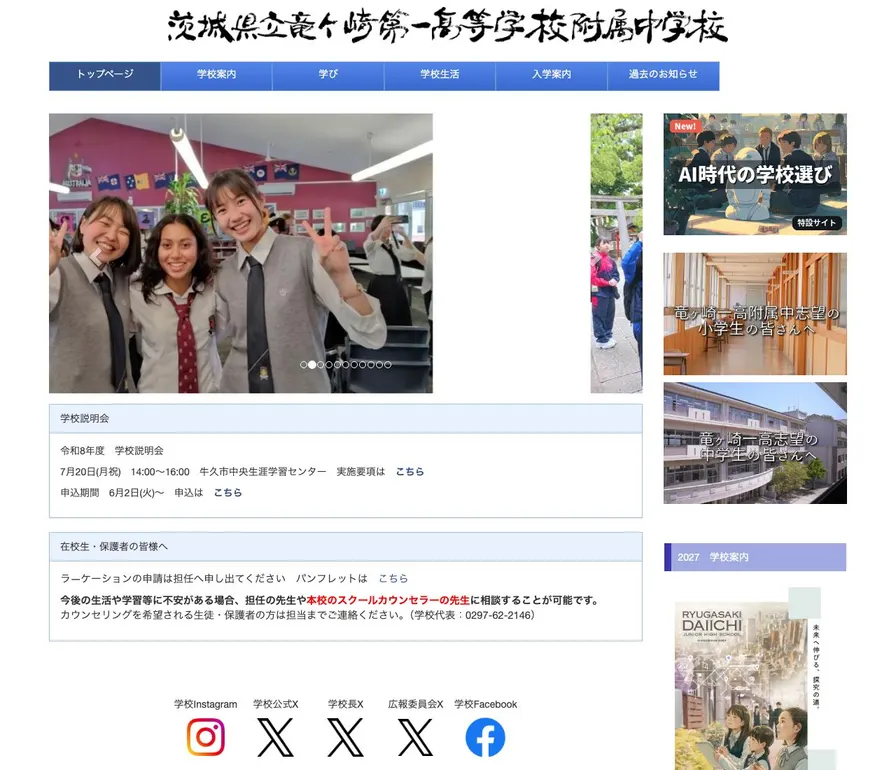Follow the こちら link after 申込は
Viewport: 896px width, 770px height.
click(227, 492)
